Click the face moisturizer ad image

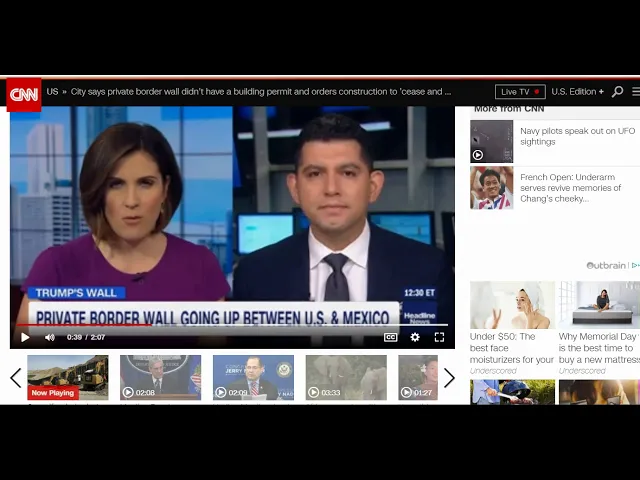tap(512, 305)
